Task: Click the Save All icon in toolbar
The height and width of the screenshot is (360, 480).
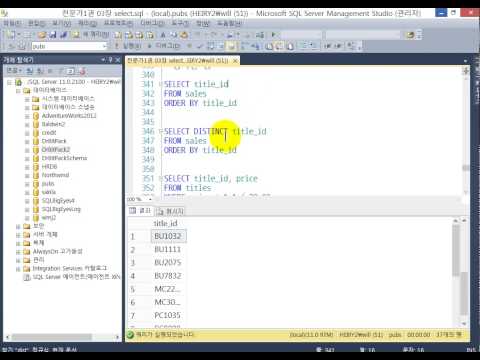Action: (x=63, y=35)
